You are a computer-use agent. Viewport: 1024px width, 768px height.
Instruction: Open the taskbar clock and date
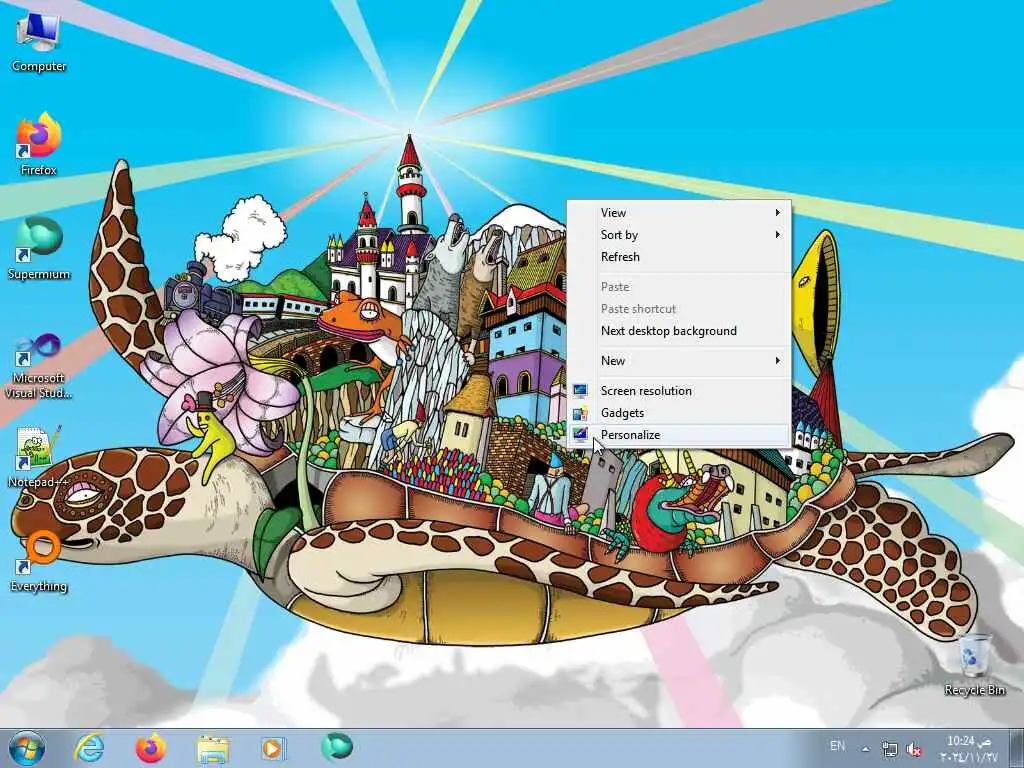point(969,748)
